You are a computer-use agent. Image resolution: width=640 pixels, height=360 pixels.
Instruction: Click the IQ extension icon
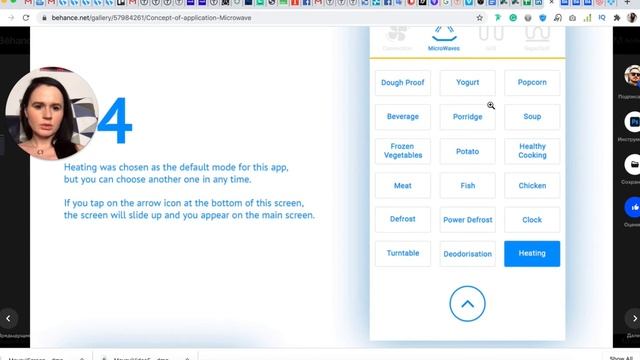(x=602, y=18)
